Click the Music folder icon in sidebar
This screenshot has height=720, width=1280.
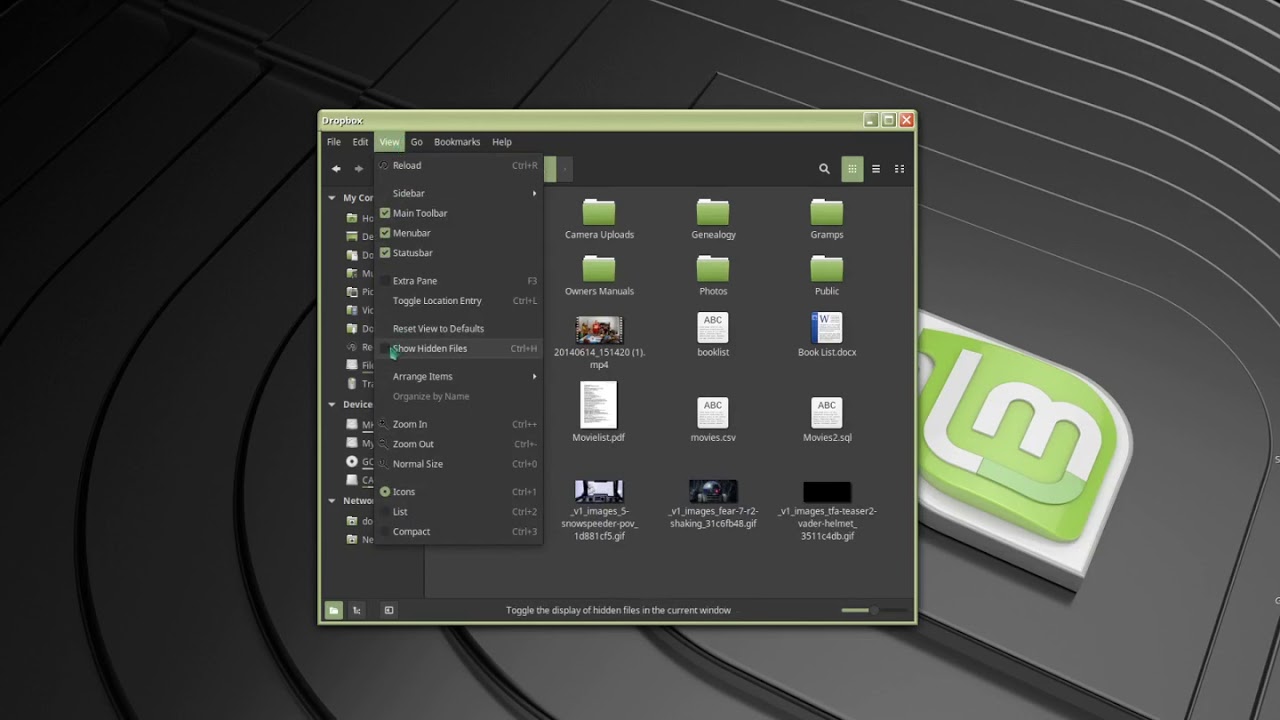(x=352, y=273)
